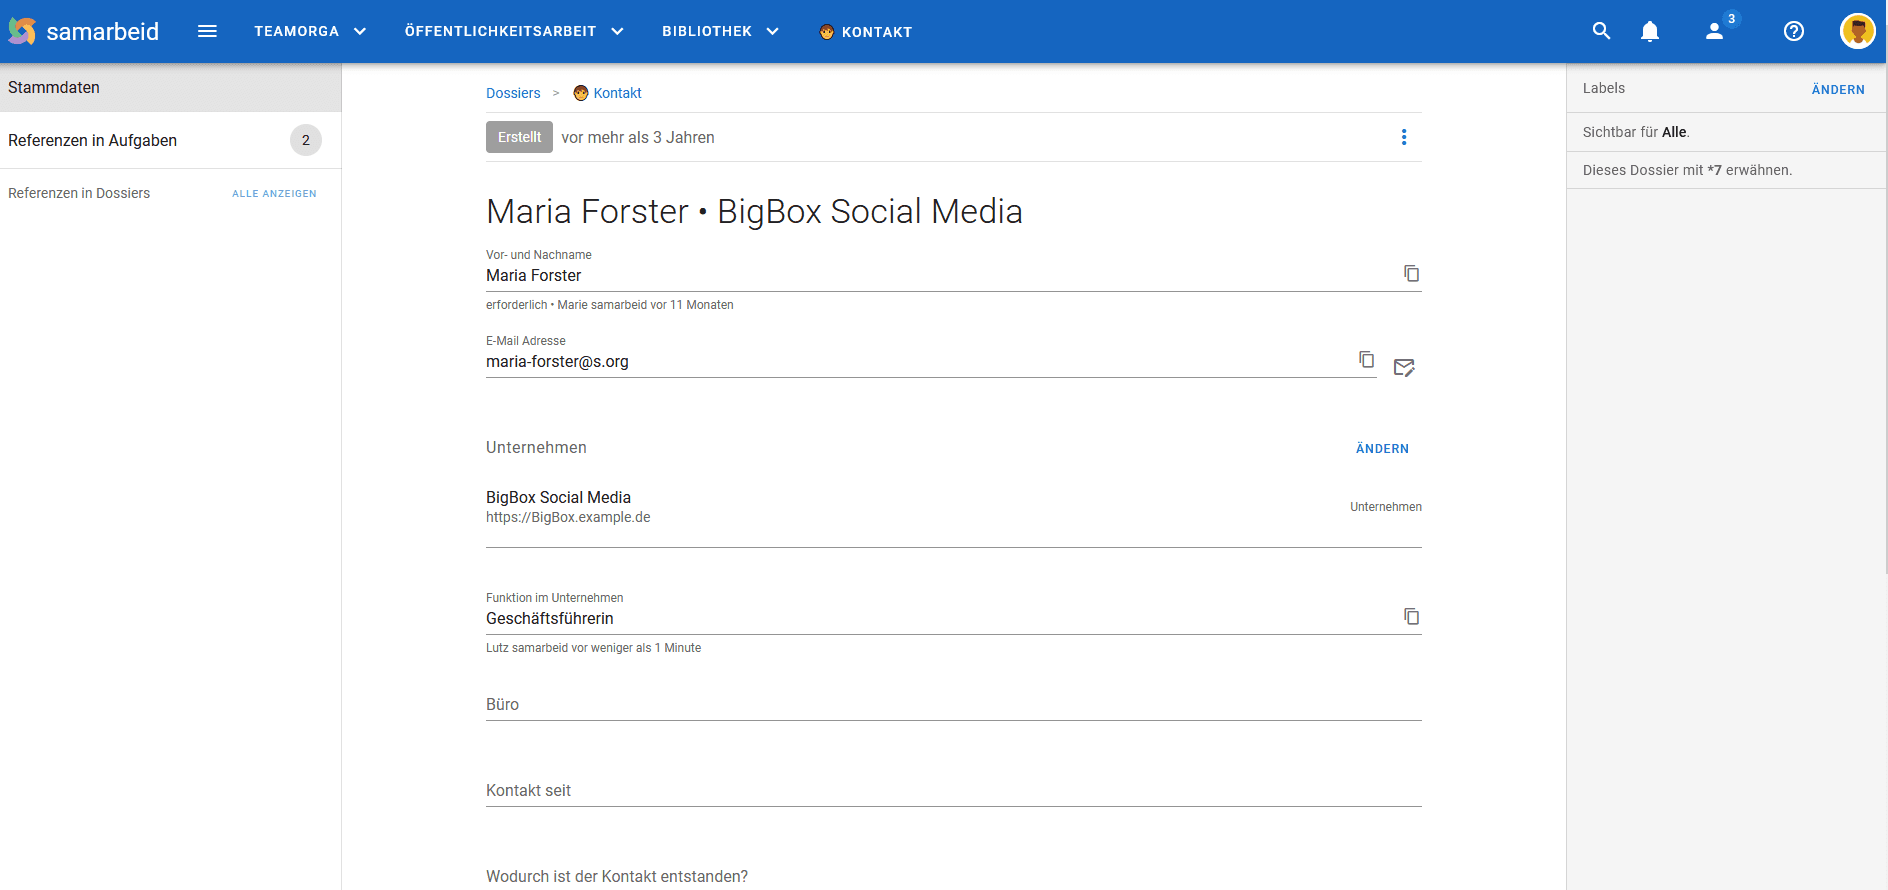Click the user profile avatar
The image size is (1888, 890).
pos(1857,31)
